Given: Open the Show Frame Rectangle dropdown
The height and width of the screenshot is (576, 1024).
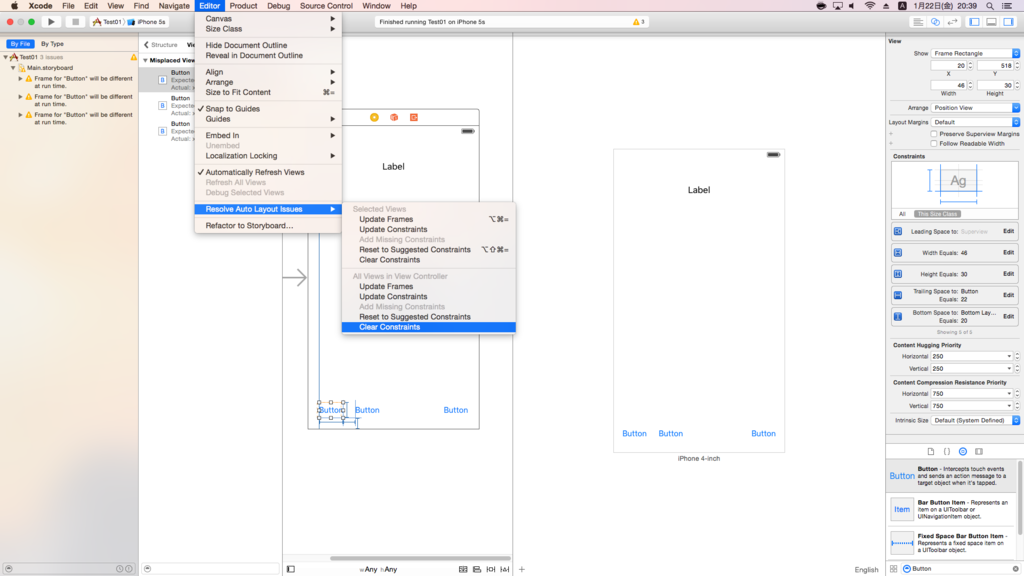Looking at the screenshot, I should tap(975, 54).
